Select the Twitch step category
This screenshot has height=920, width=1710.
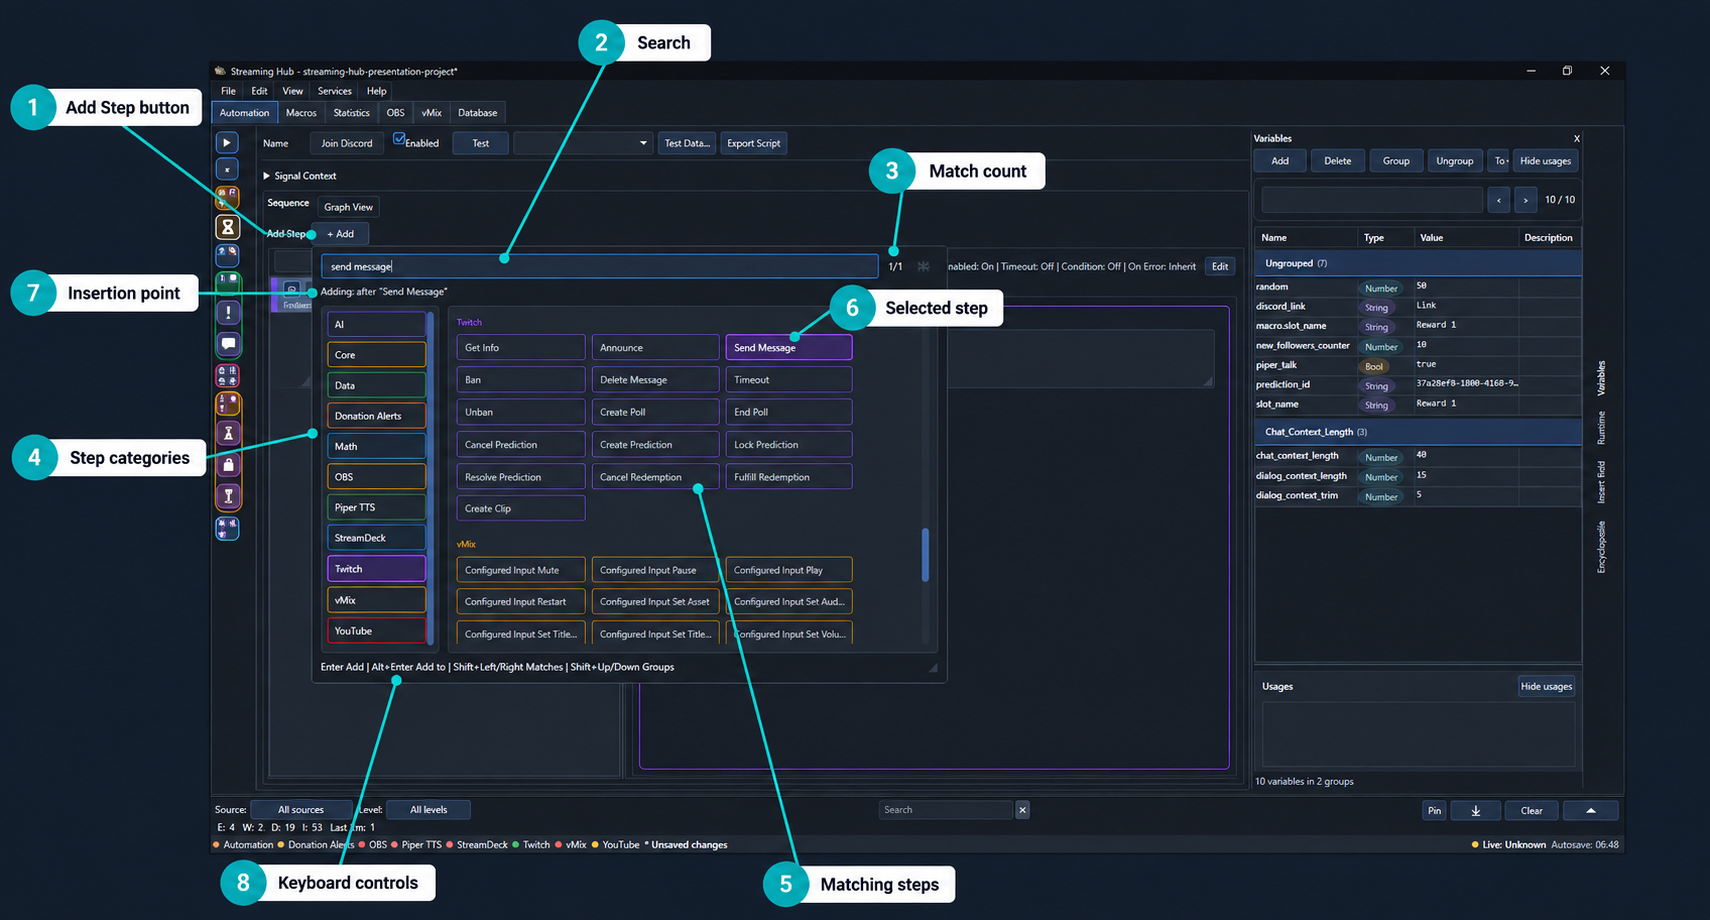[376, 569]
